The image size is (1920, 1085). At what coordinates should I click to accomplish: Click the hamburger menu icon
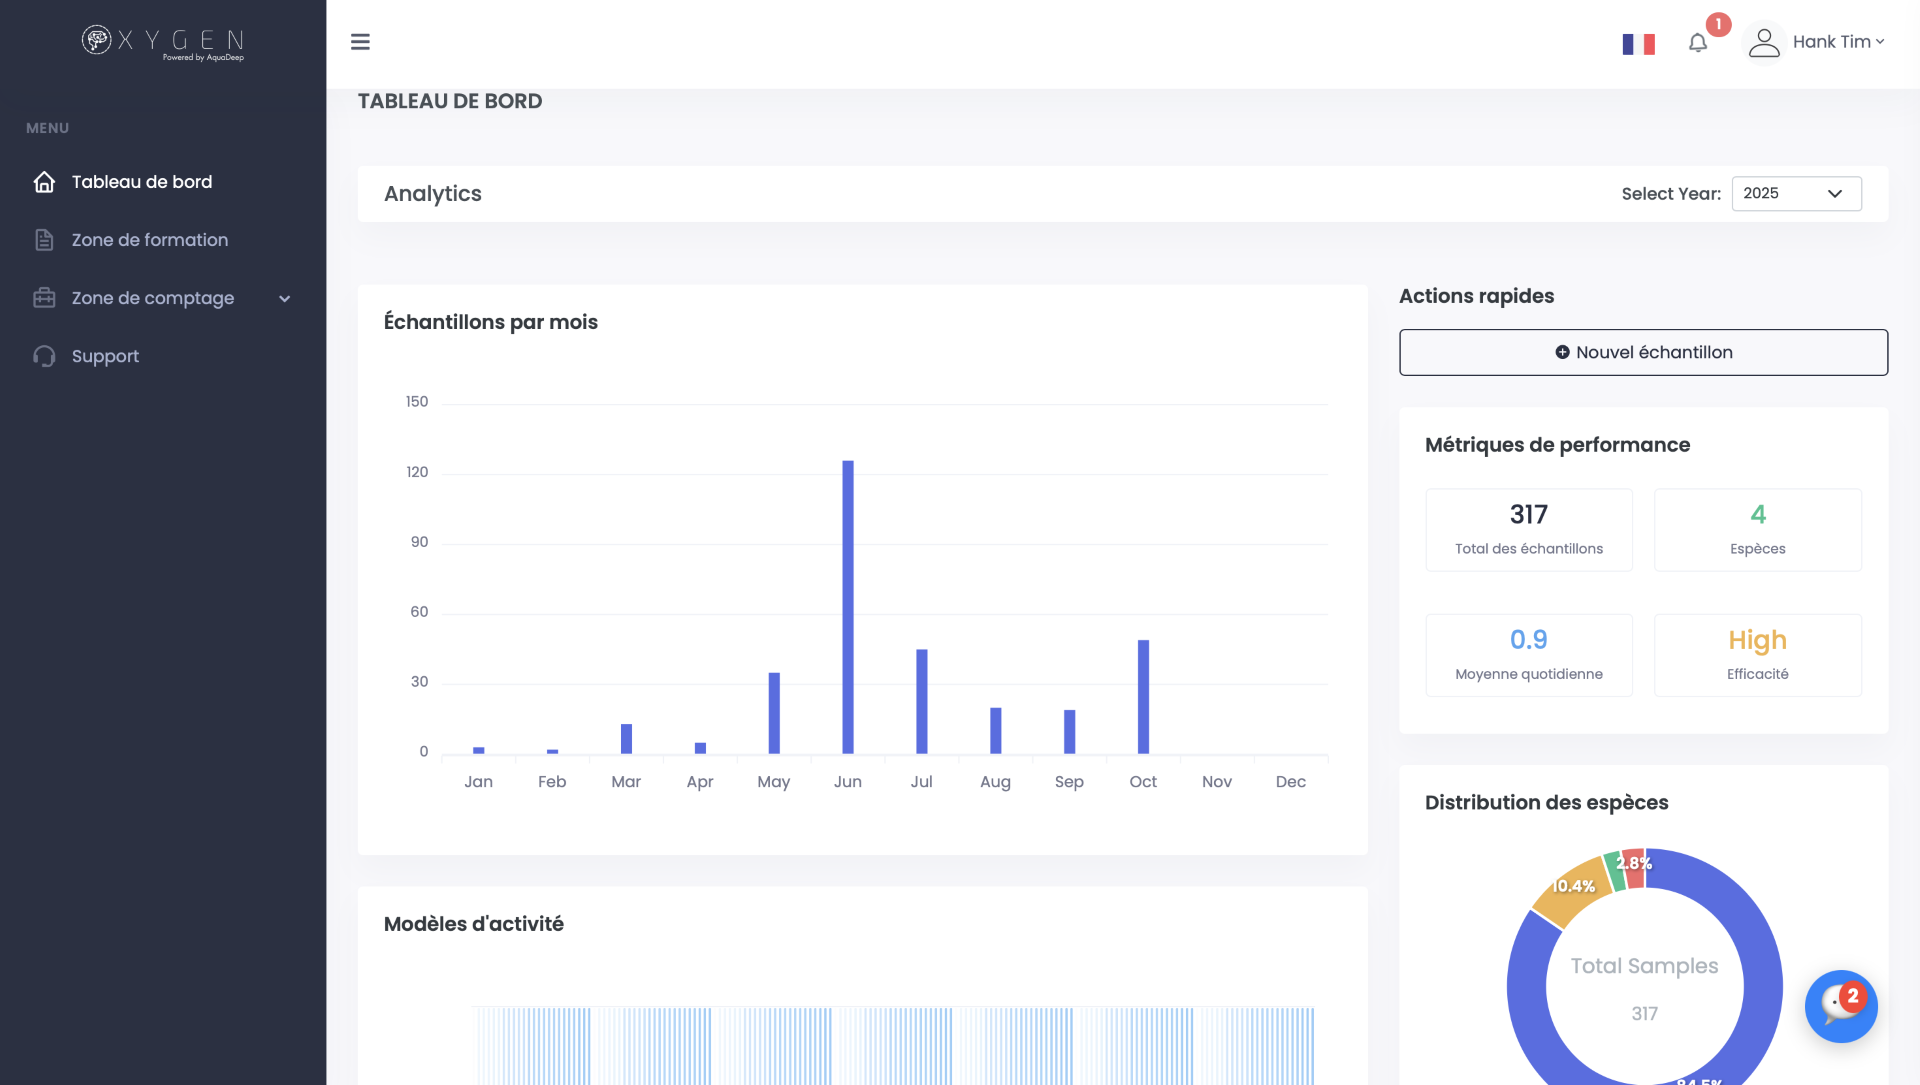360,42
